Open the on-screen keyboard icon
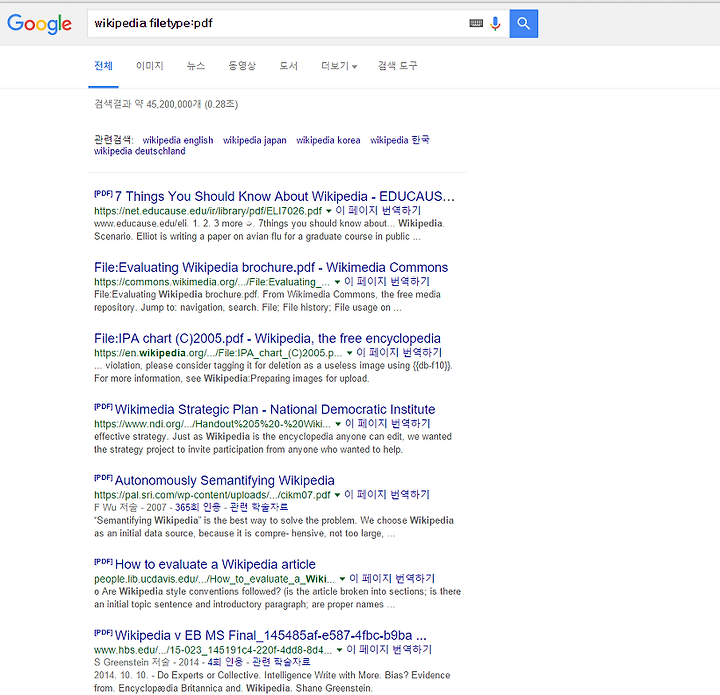The height and width of the screenshot is (695, 720). [476, 23]
